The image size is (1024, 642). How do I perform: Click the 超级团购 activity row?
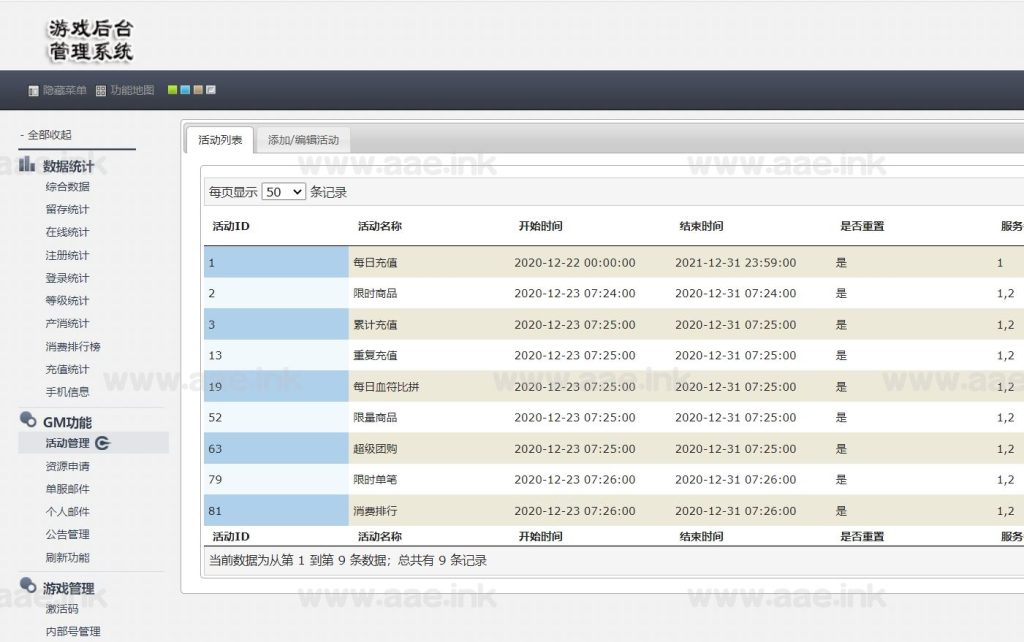pos(375,449)
